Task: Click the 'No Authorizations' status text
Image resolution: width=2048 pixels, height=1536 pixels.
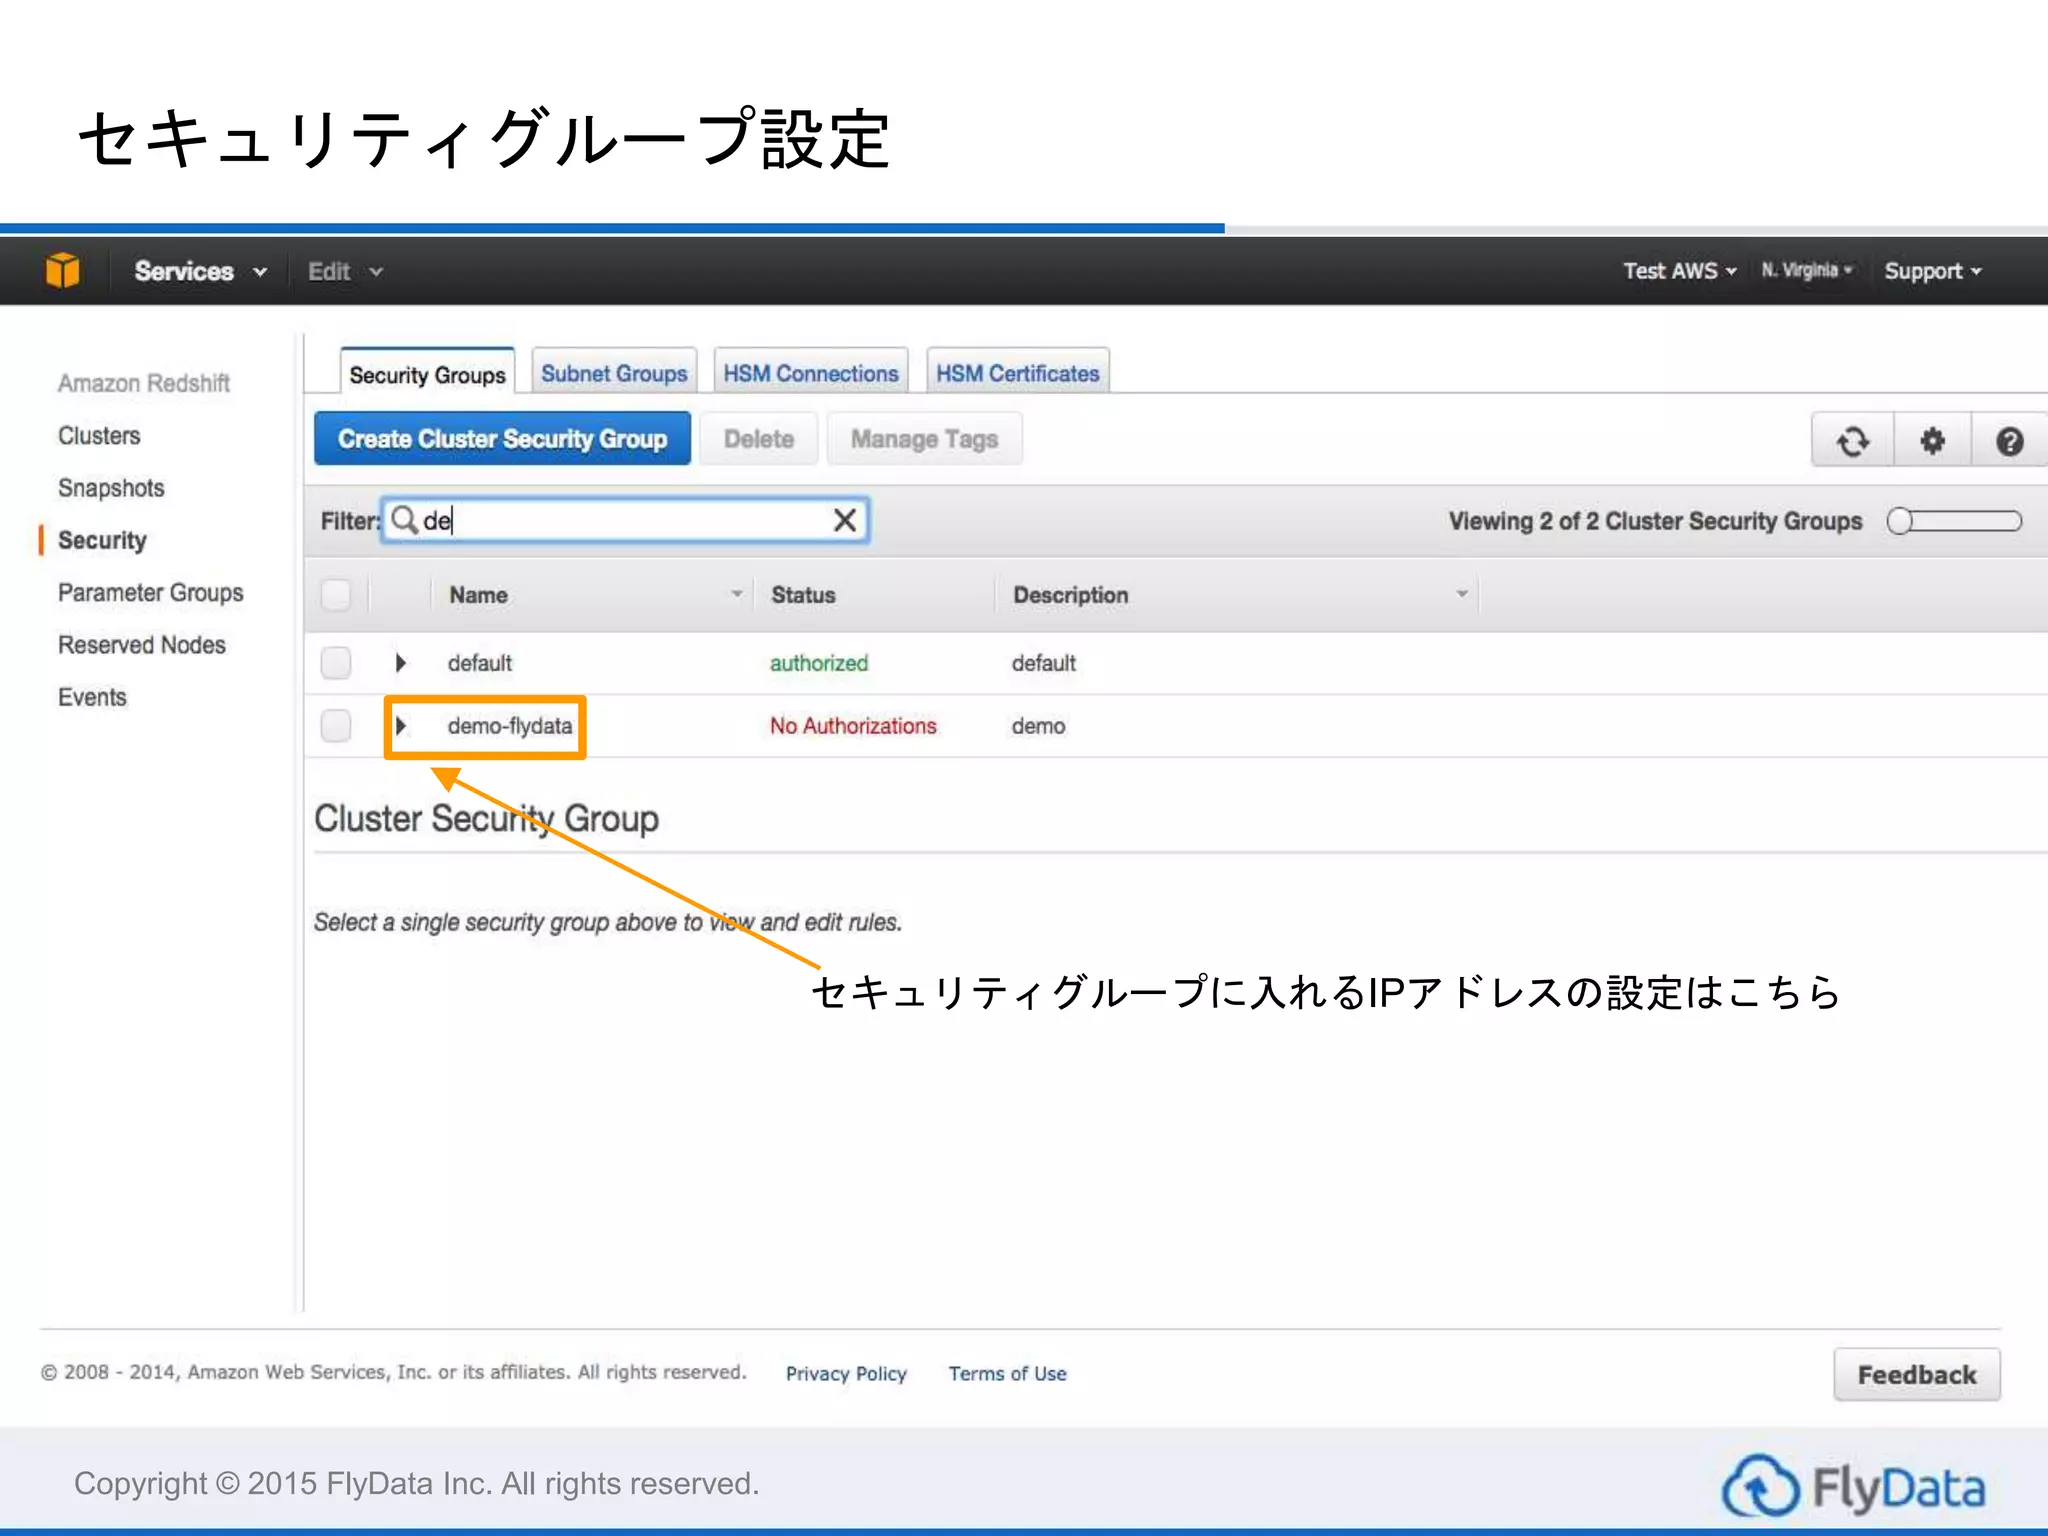Action: [853, 726]
